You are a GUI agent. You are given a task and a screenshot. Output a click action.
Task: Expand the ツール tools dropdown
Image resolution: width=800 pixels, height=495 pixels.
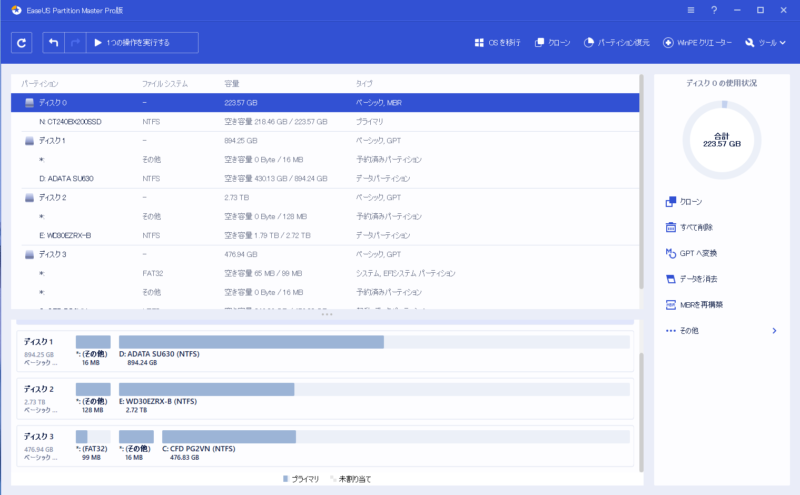(765, 43)
